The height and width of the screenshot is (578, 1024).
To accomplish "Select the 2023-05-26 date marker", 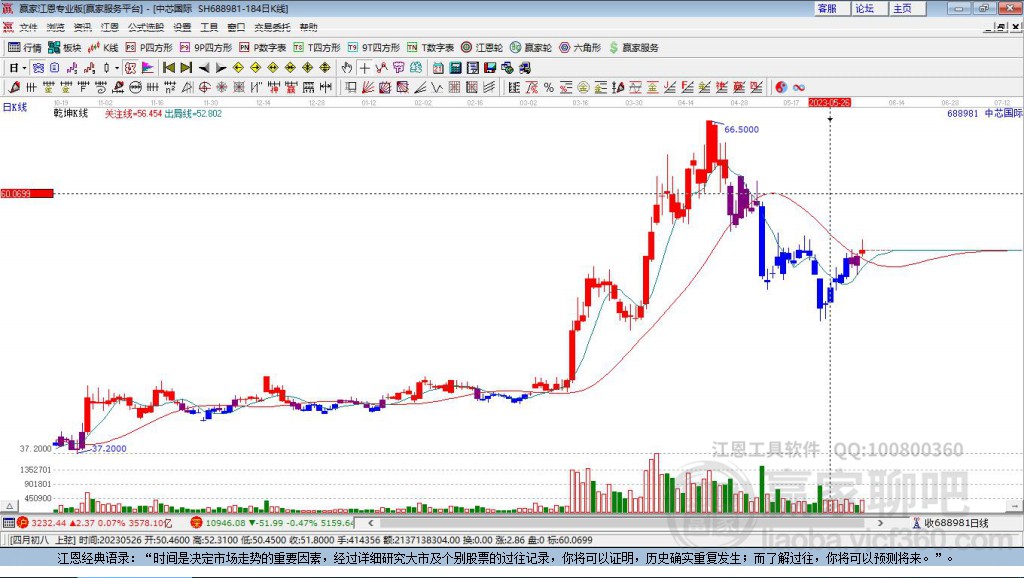I will [829, 103].
